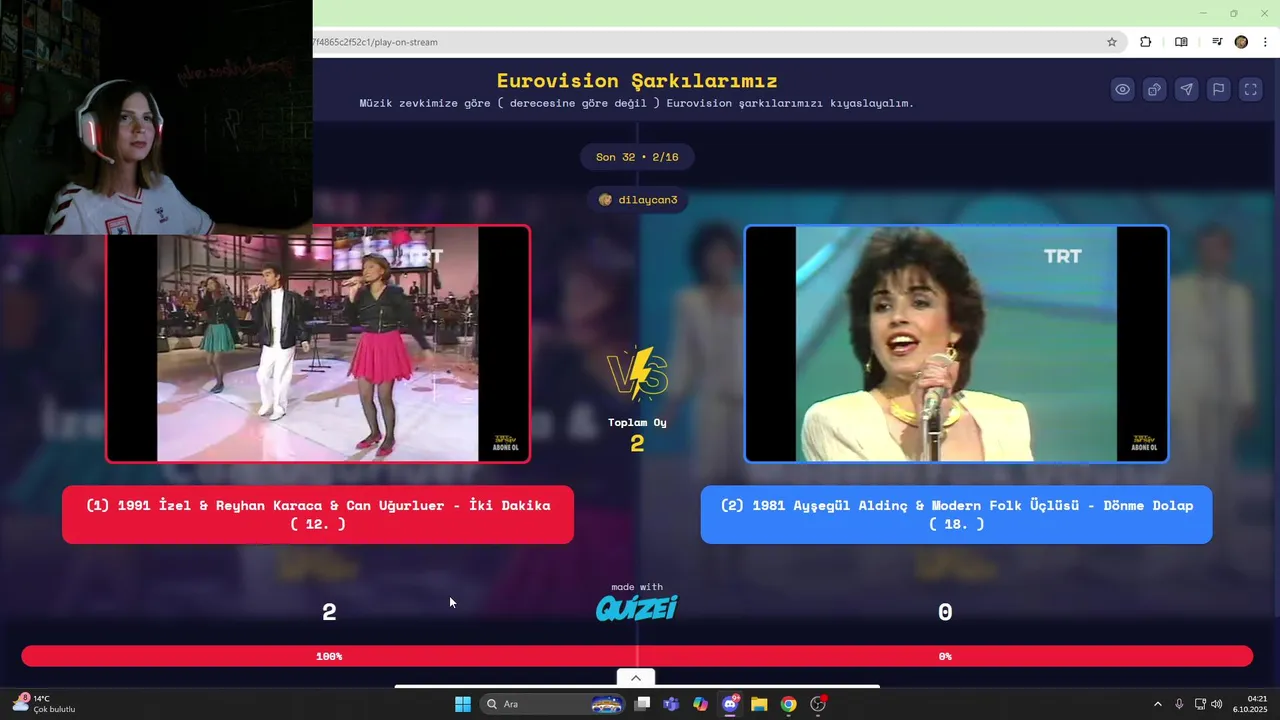Open weather widget 14°C Çok bulutlu
Image resolution: width=1280 pixels, height=720 pixels.
pos(45,704)
